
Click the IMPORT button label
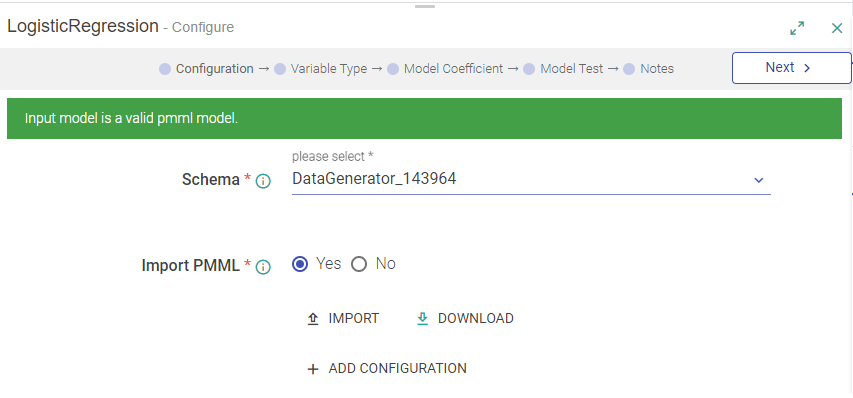click(x=354, y=319)
